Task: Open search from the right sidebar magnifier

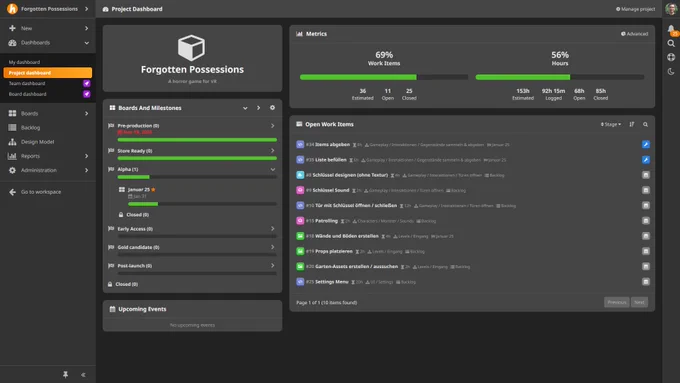Action: [671, 43]
